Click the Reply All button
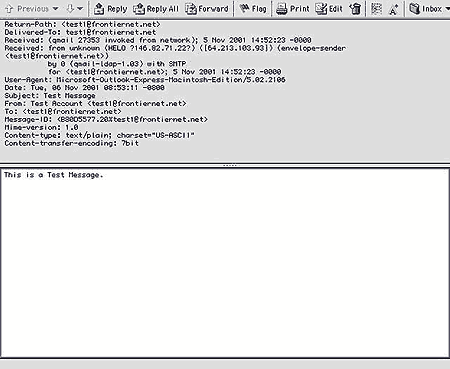Image resolution: width=450 pixels, height=369 pixels. (156, 9)
